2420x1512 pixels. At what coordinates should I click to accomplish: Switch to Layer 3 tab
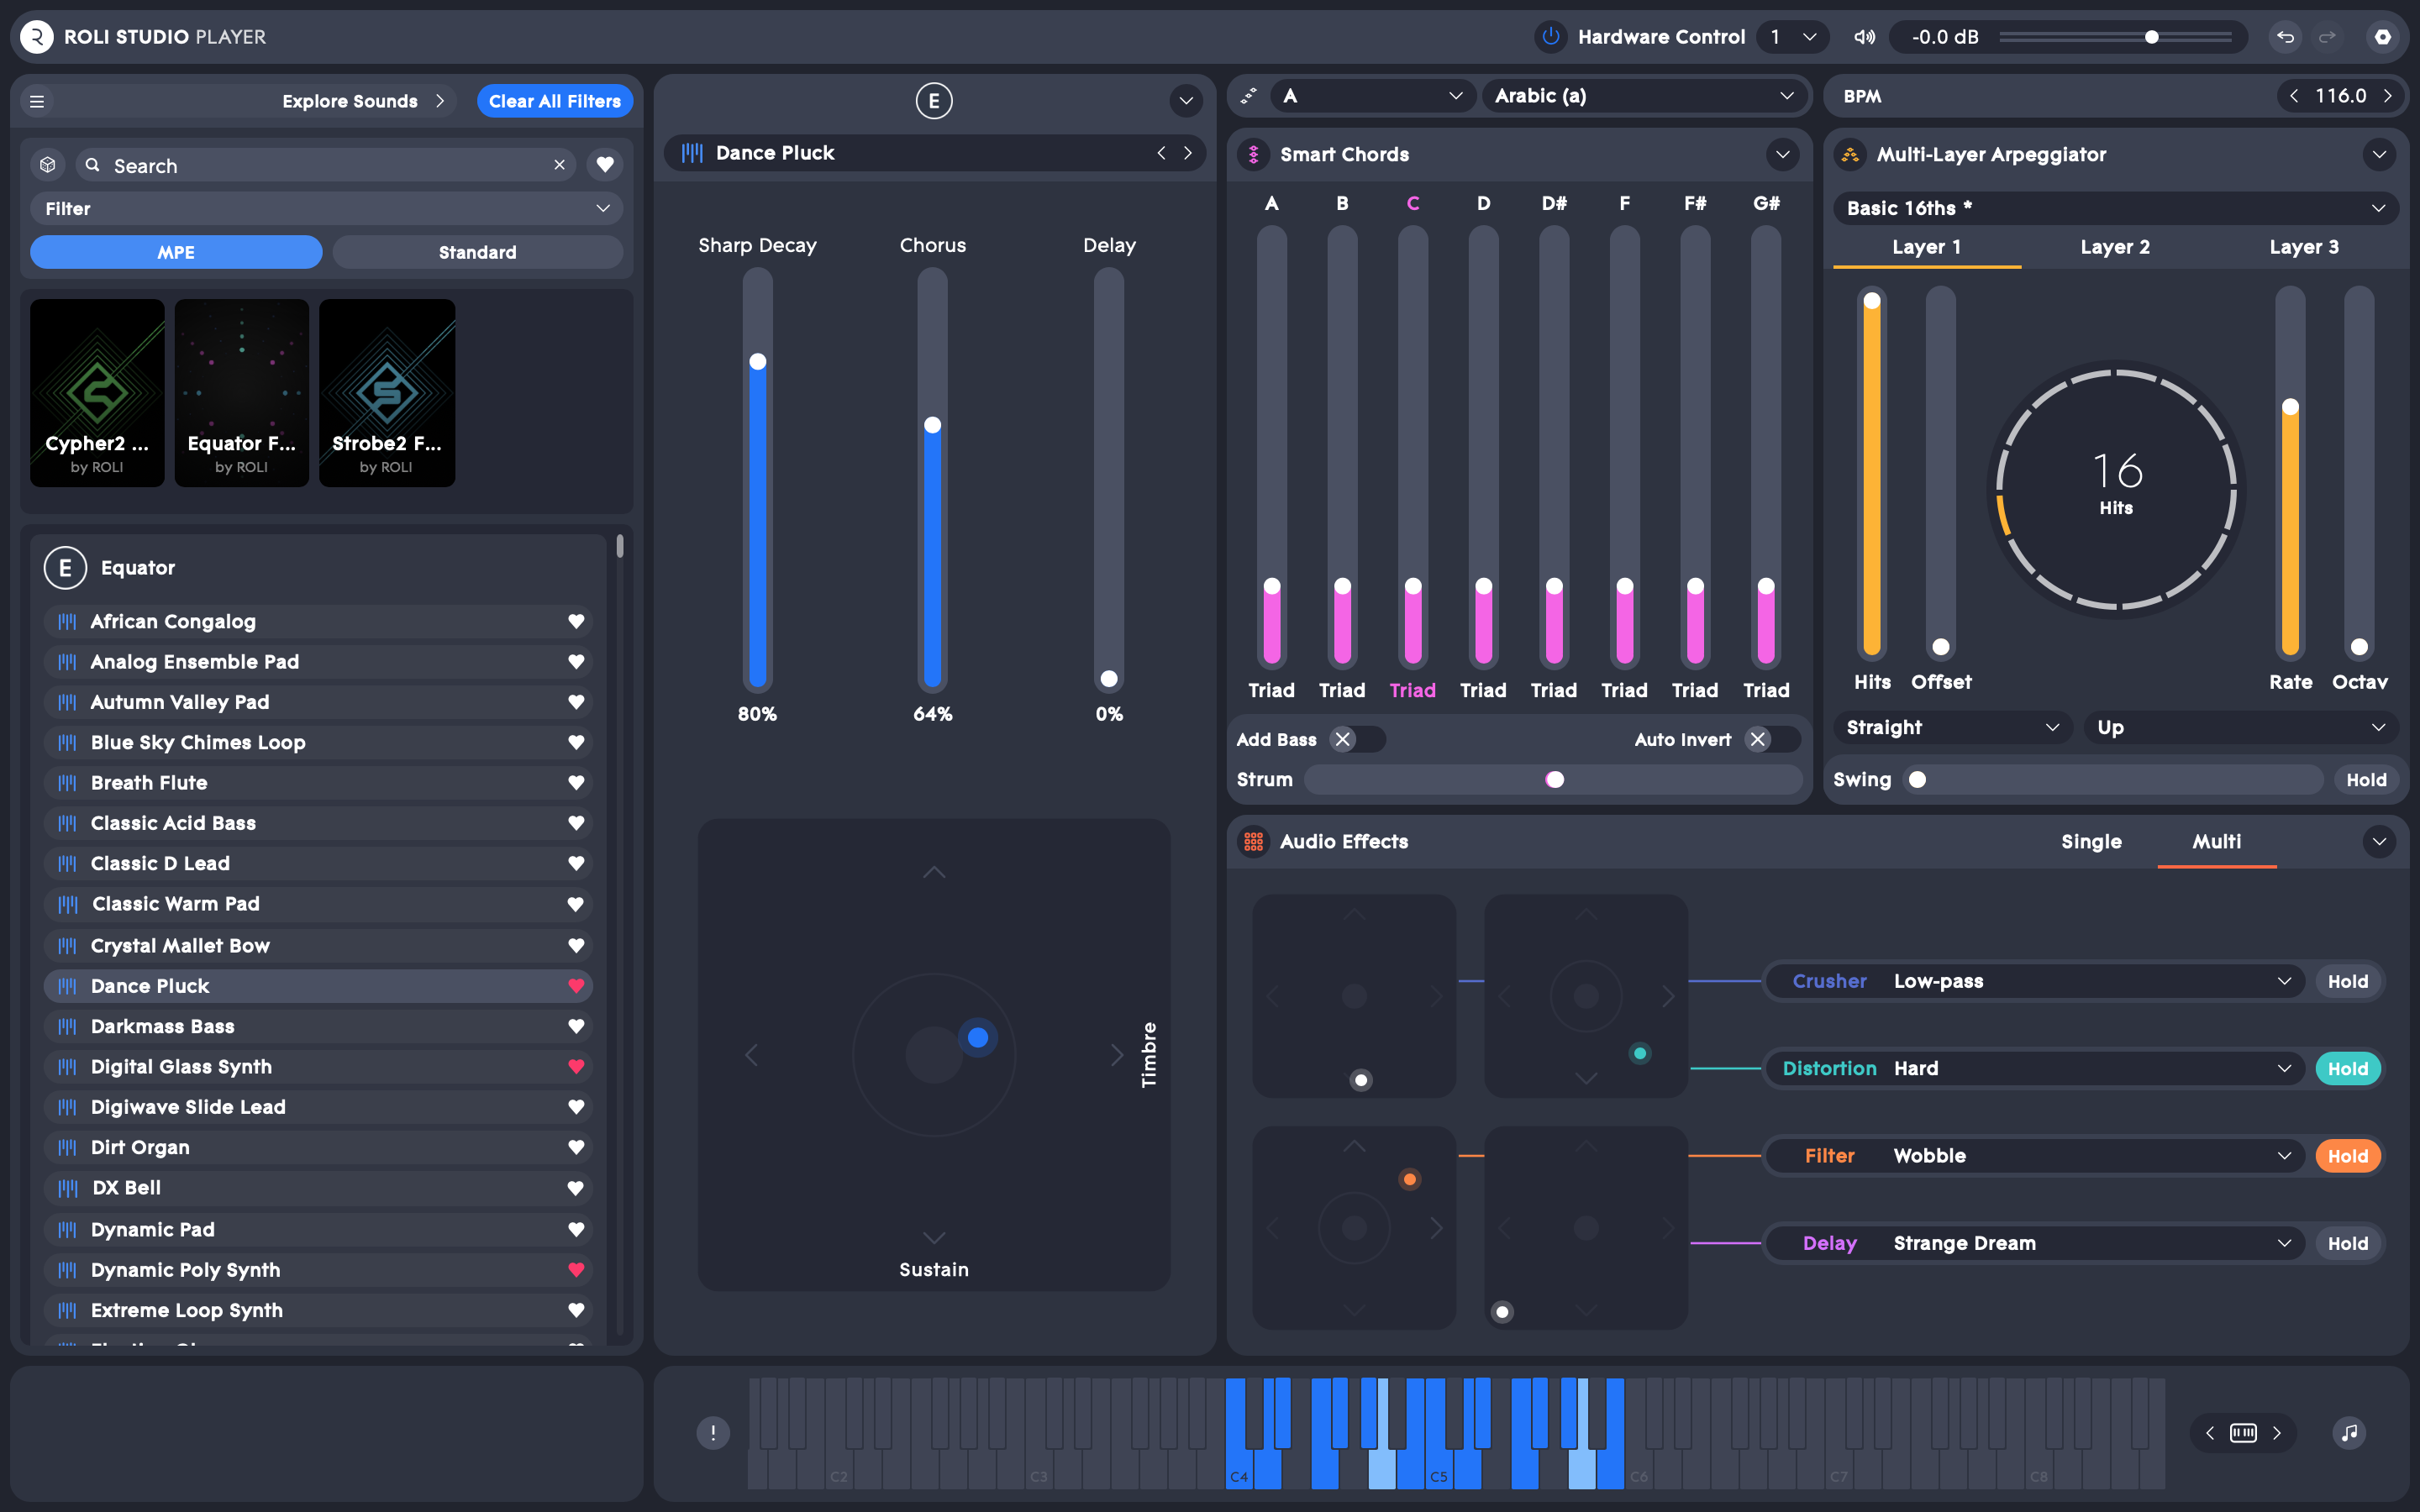[2304, 247]
